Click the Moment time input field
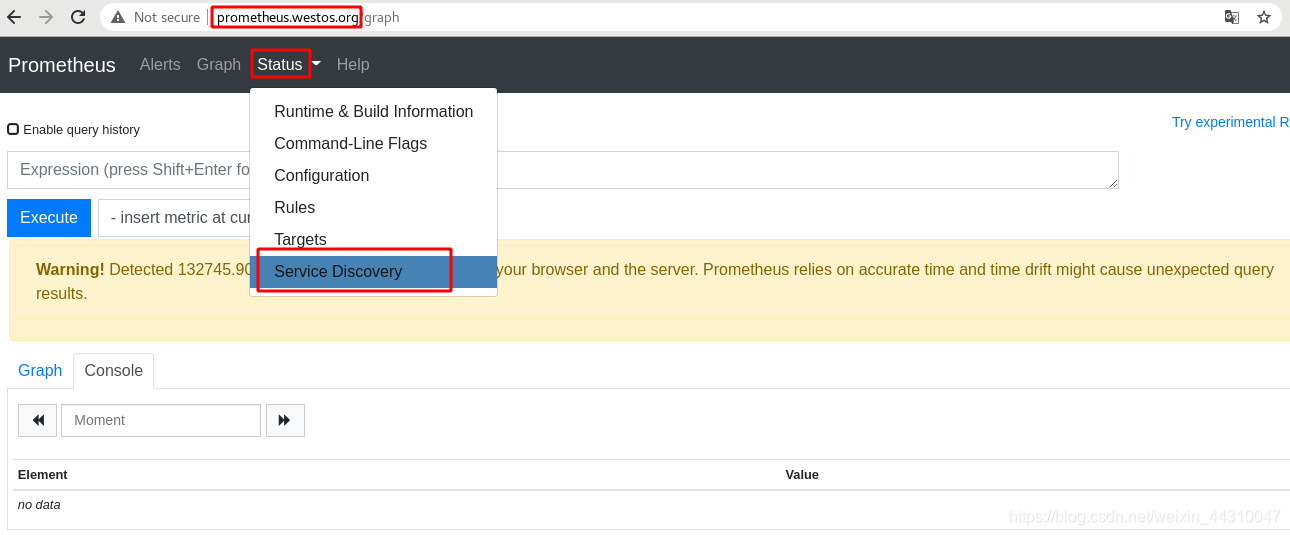The width and height of the screenshot is (1290, 535). pyautogui.click(x=161, y=420)
